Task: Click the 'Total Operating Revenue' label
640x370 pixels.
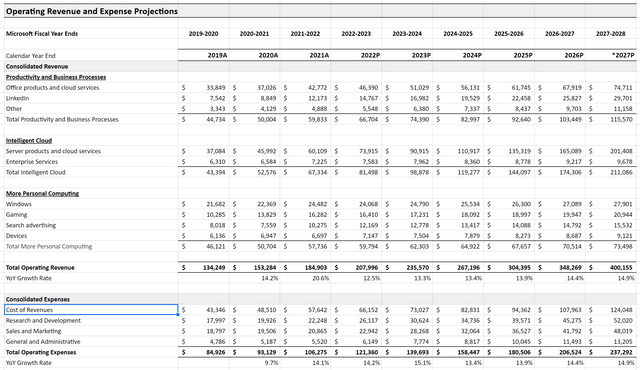Action: pos(40,268)
